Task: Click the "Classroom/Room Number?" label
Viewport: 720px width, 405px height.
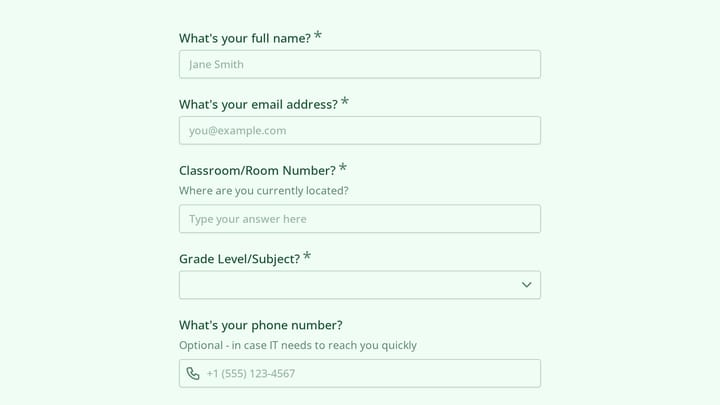Action: [x=257, y=170]
